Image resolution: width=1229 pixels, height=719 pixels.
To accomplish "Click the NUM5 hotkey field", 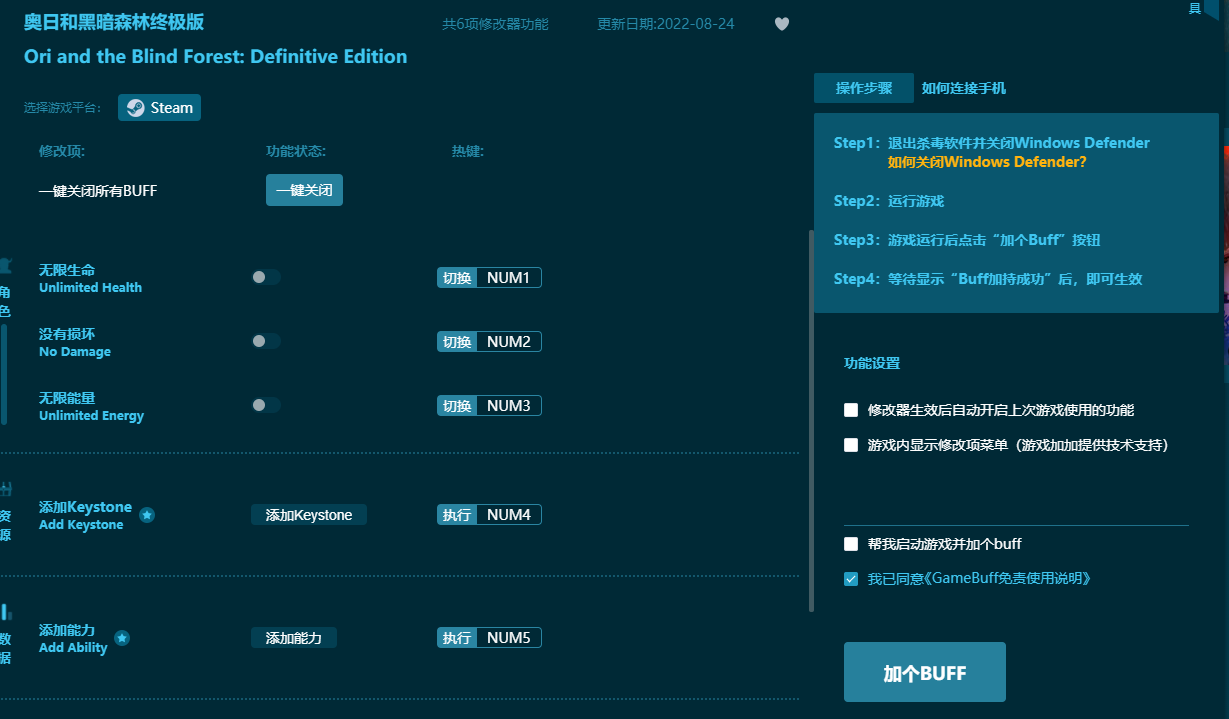I will (x=508, y=638).
